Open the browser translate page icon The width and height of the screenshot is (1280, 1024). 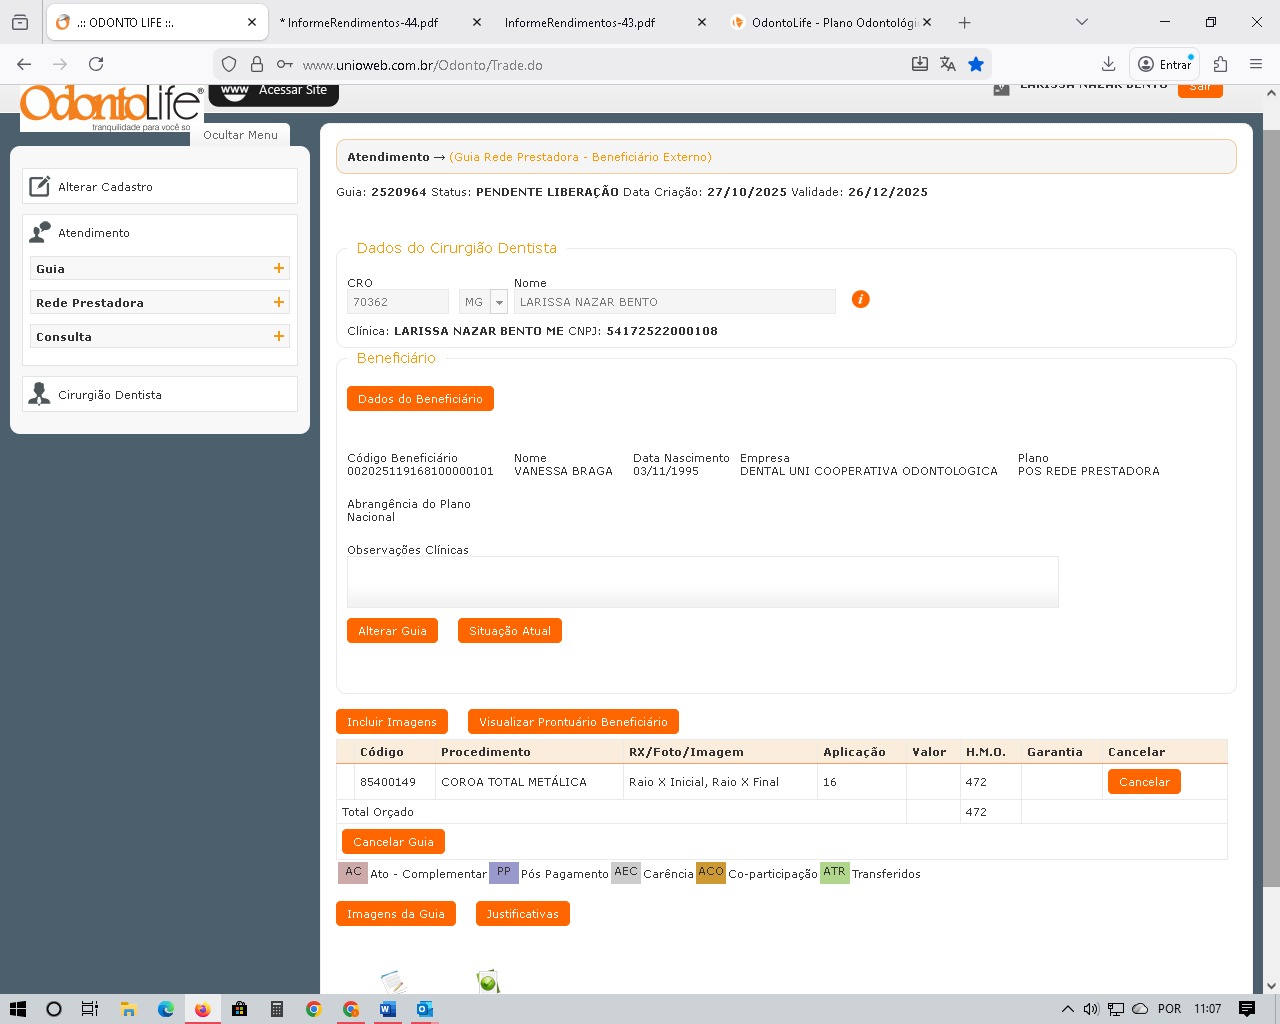(947, 64)
